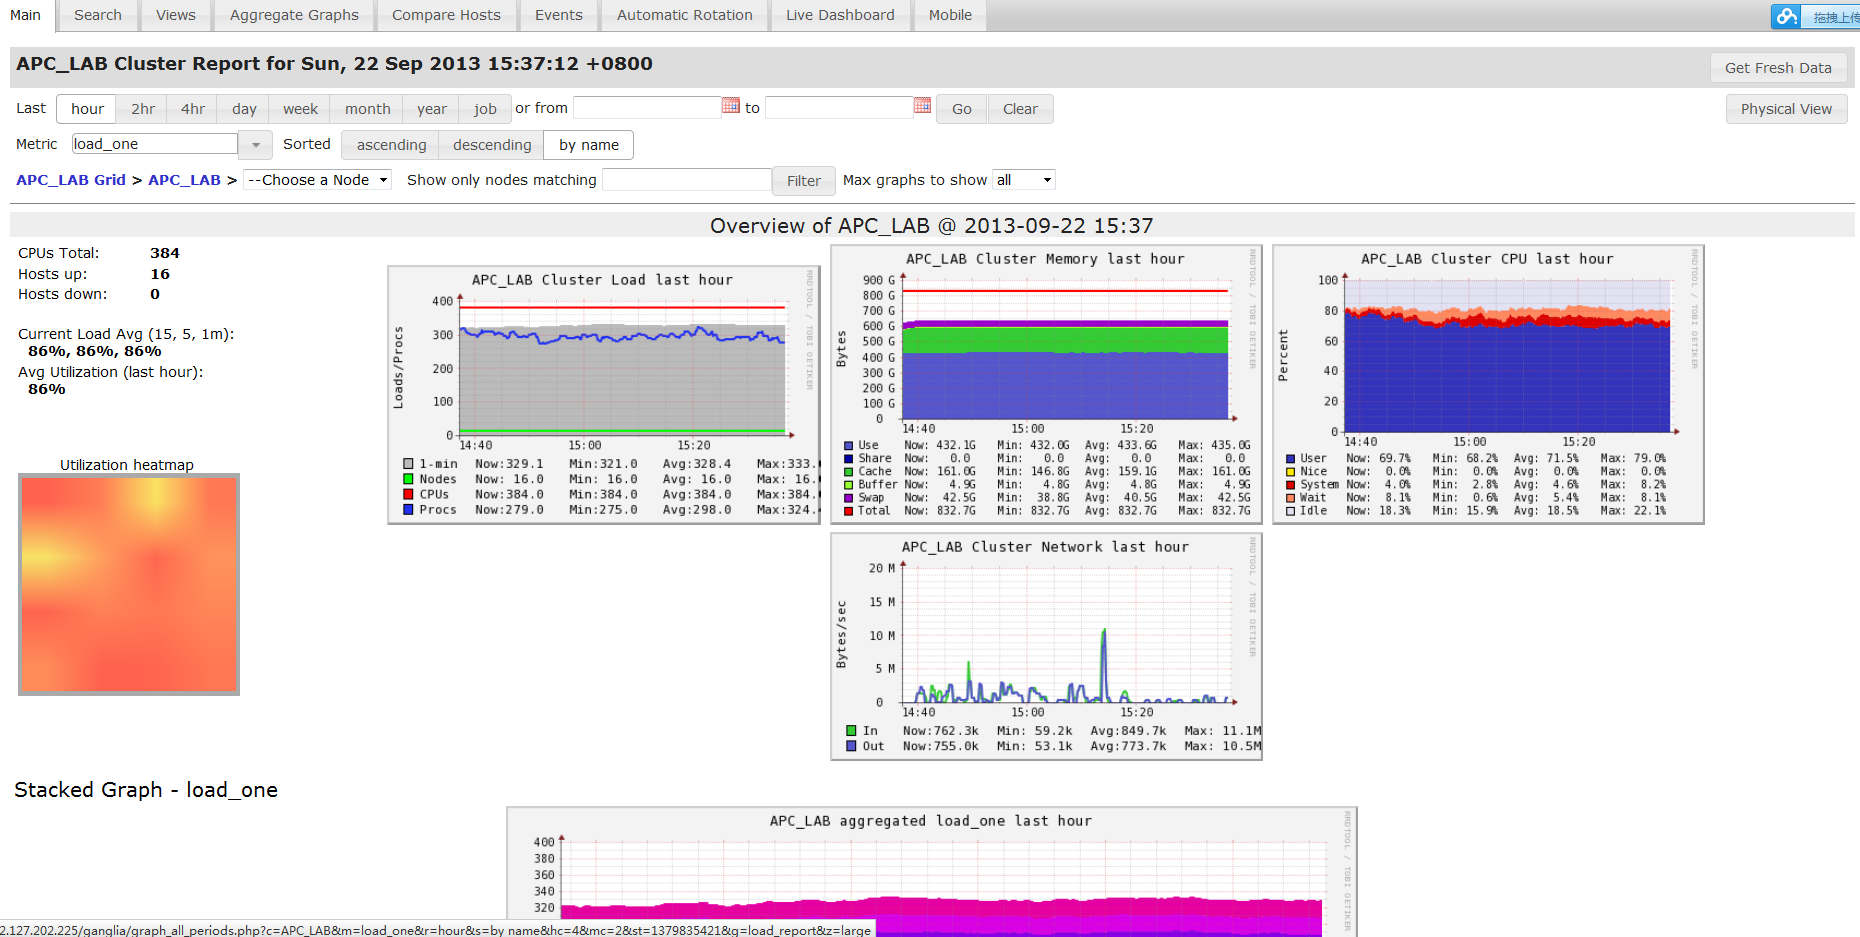
Task: Expand the Metric combo box arrow
Action: [256, 145]
